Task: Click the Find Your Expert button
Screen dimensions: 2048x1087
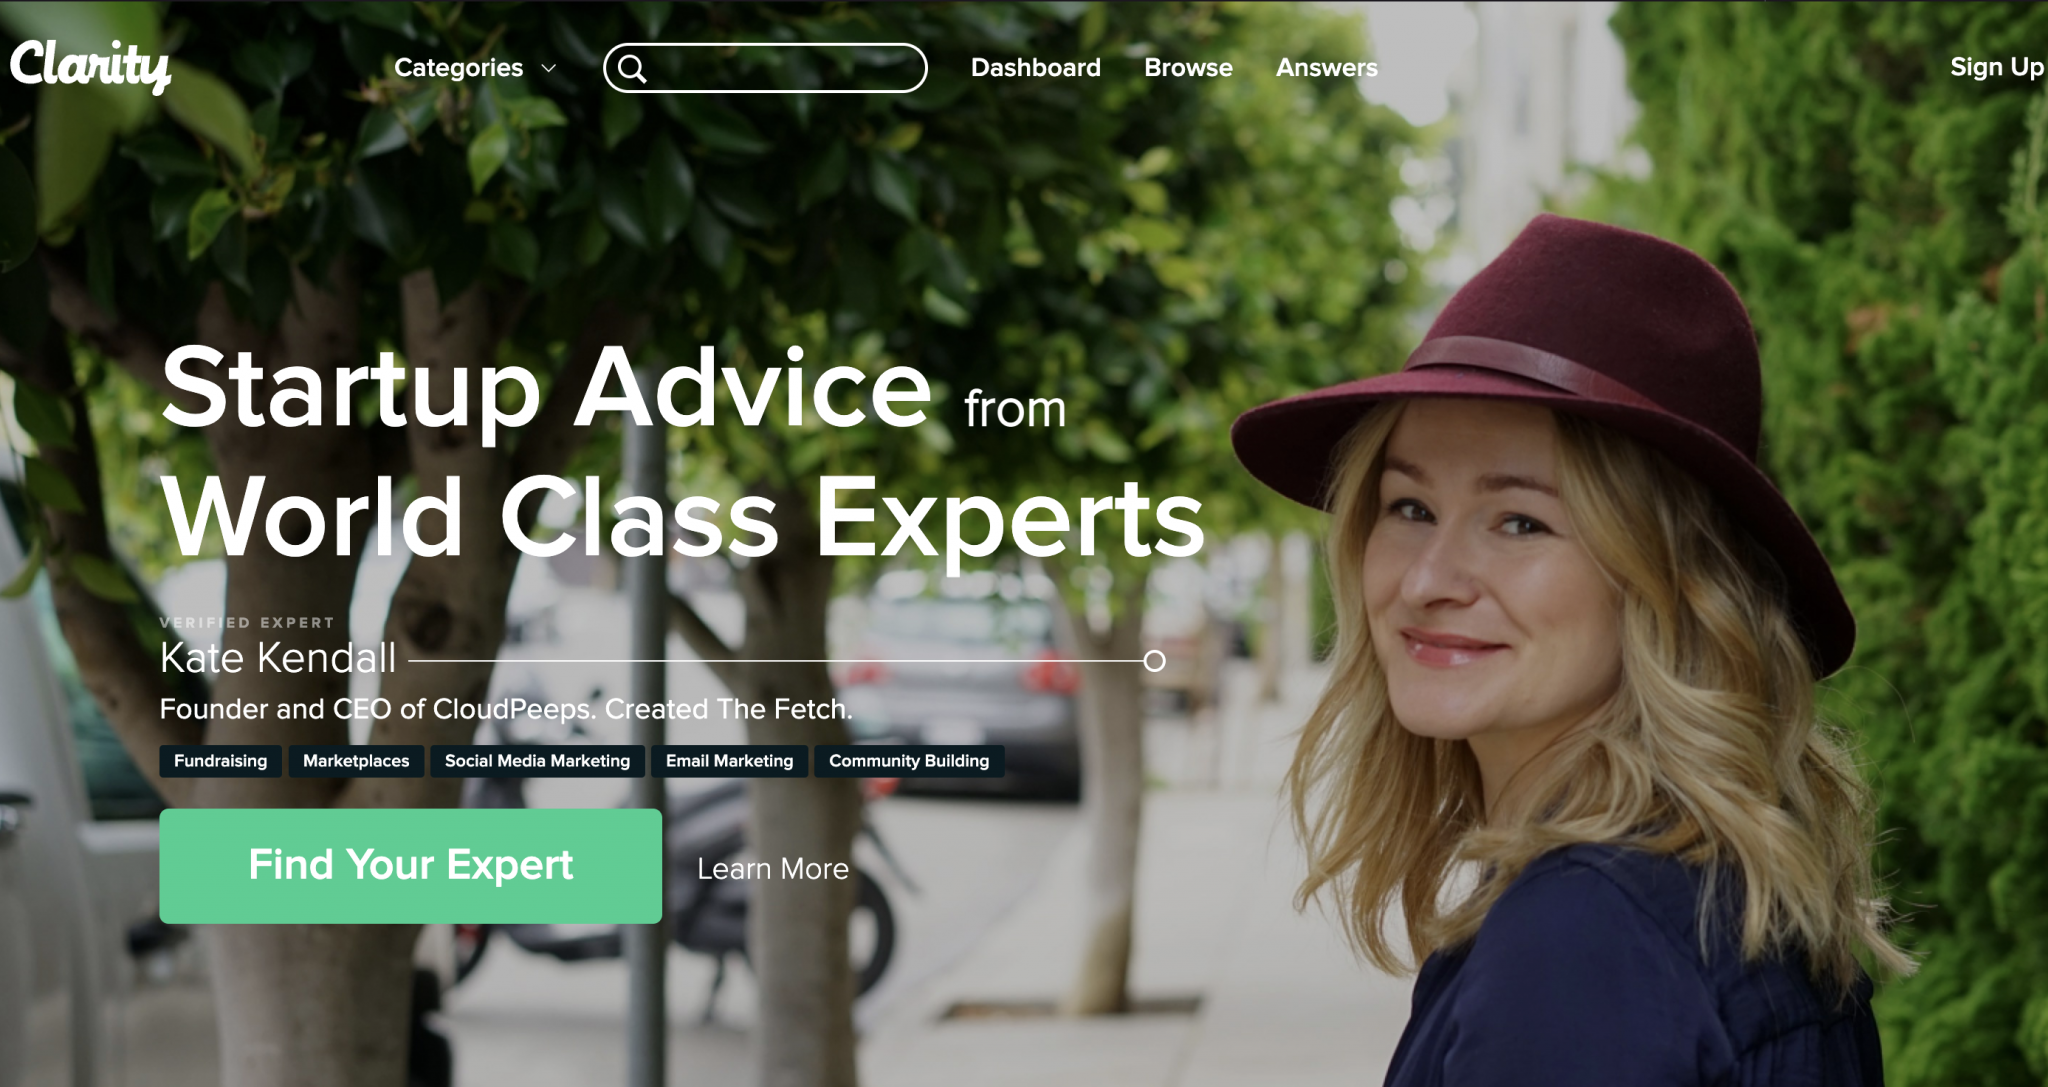Action: [410, 866]
